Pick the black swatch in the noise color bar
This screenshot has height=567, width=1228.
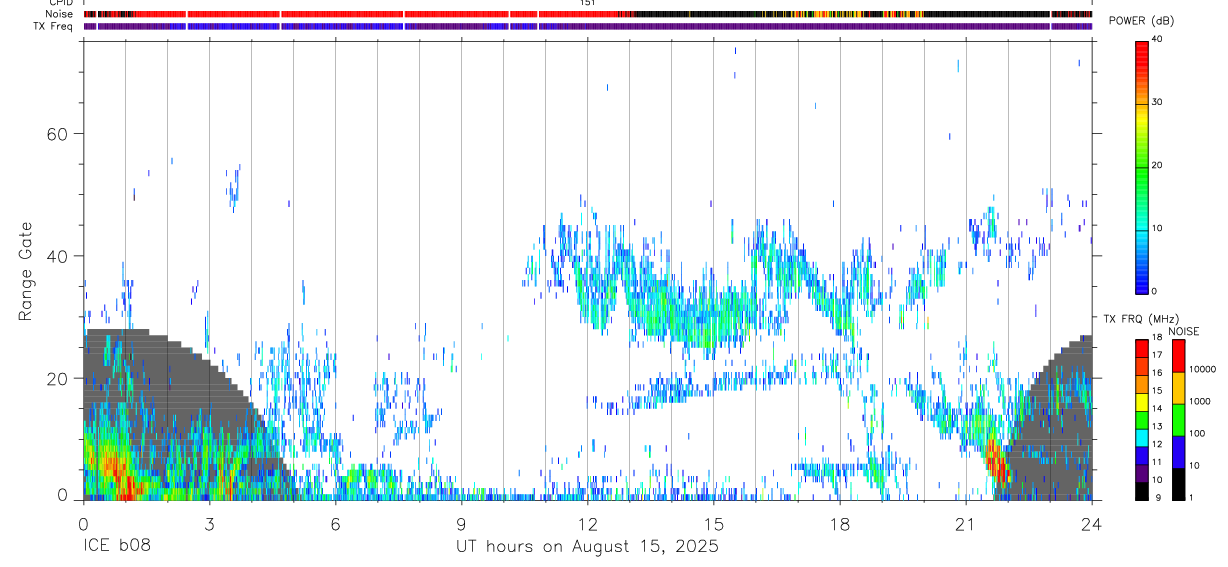[x=1178, y=483]
